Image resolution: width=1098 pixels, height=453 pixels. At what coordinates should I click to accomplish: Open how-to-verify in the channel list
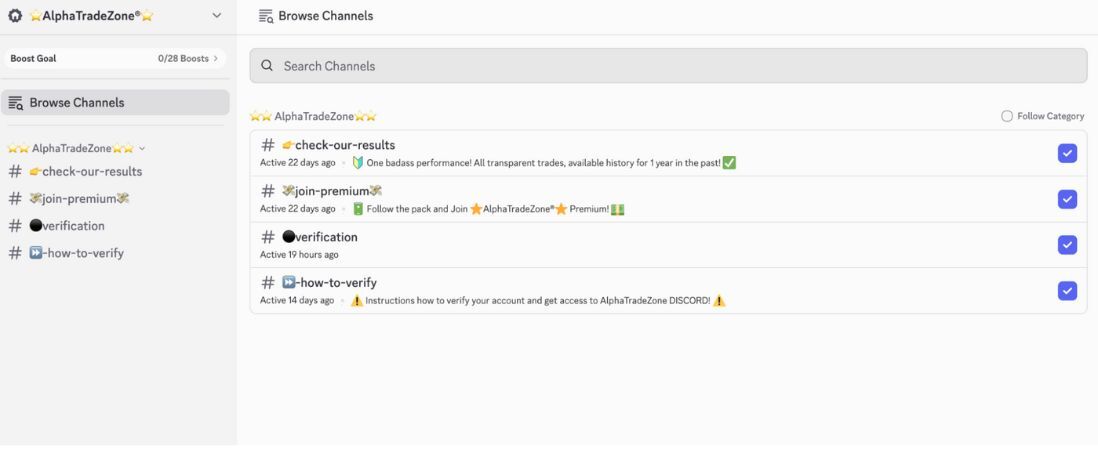tap(668, 291)
